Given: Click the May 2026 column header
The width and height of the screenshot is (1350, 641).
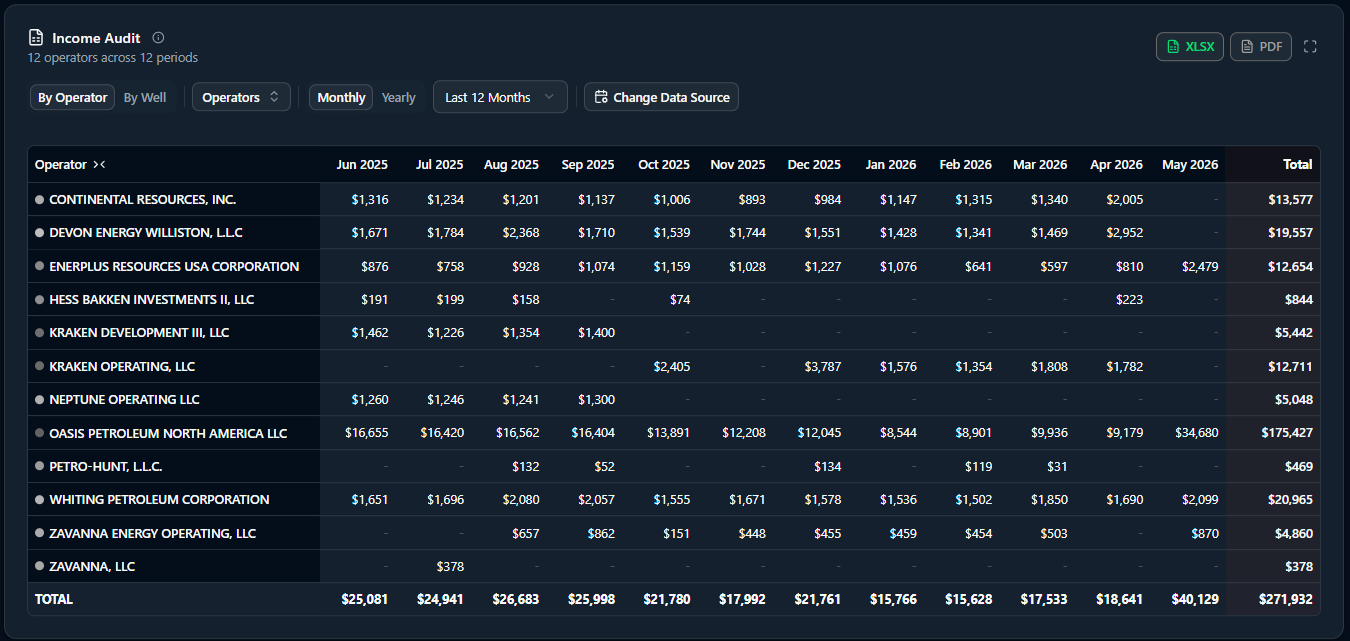Looking at the screenshot, I should coord(1190,165).
